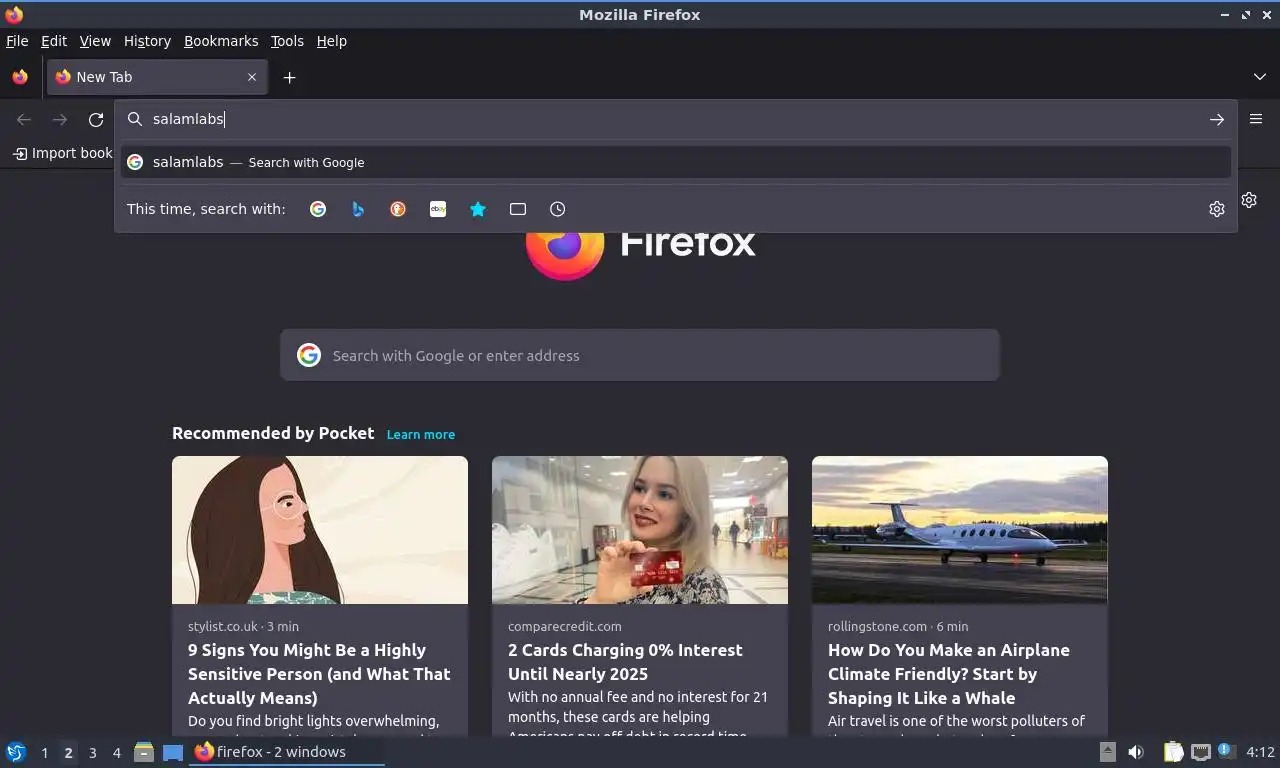This screenshot has width=1280, height=768.
Task: Go forward one page
Action: 60,120
